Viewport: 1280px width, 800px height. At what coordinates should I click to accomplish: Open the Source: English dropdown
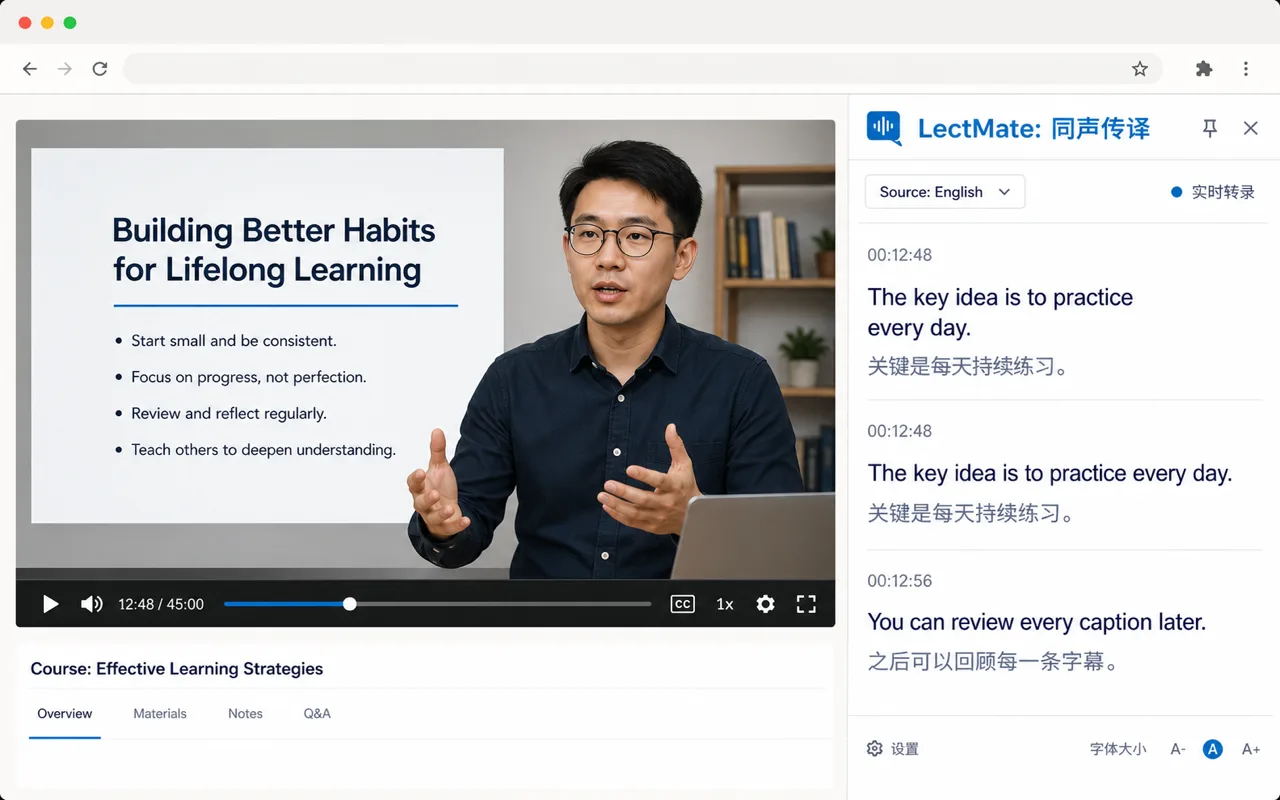945,192
